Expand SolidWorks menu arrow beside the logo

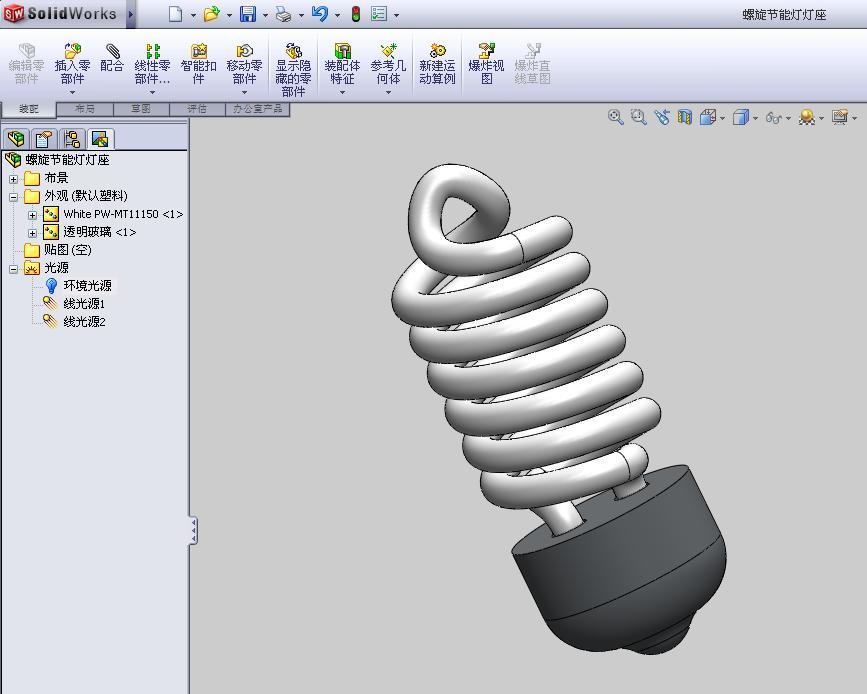[x=130, y=14]
